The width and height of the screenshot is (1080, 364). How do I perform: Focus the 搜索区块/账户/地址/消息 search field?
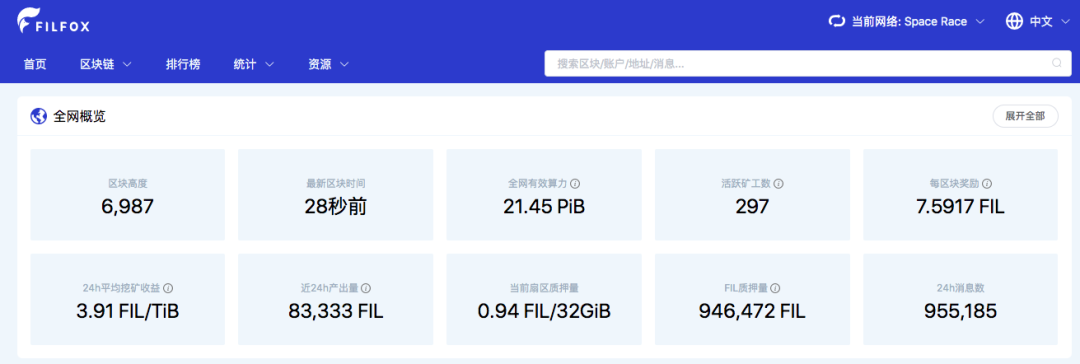[808, 63]
